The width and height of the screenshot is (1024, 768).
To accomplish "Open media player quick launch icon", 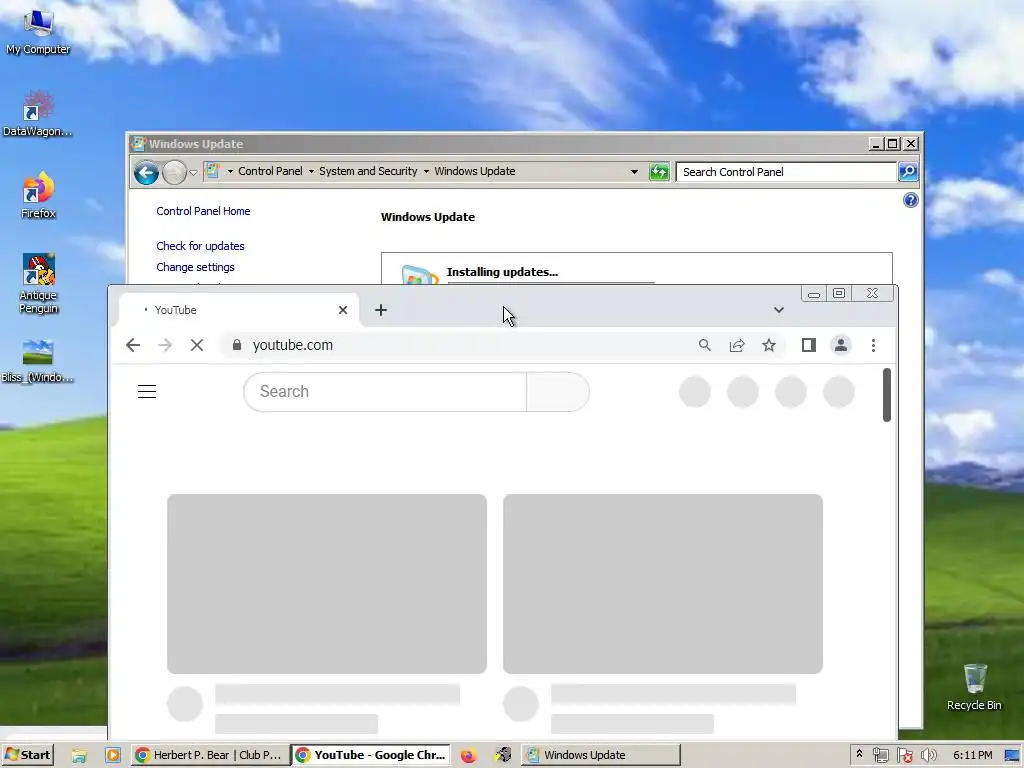I will click(x=112, y=756).
